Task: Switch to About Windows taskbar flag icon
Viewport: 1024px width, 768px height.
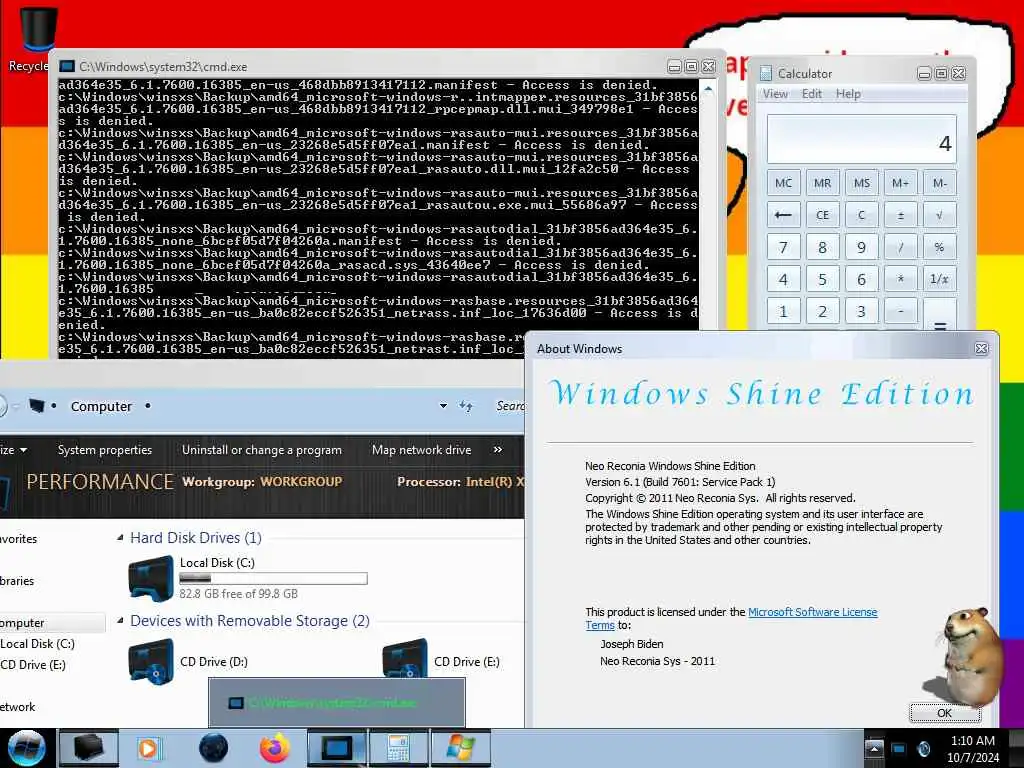Action: click(x=460, y=748)
